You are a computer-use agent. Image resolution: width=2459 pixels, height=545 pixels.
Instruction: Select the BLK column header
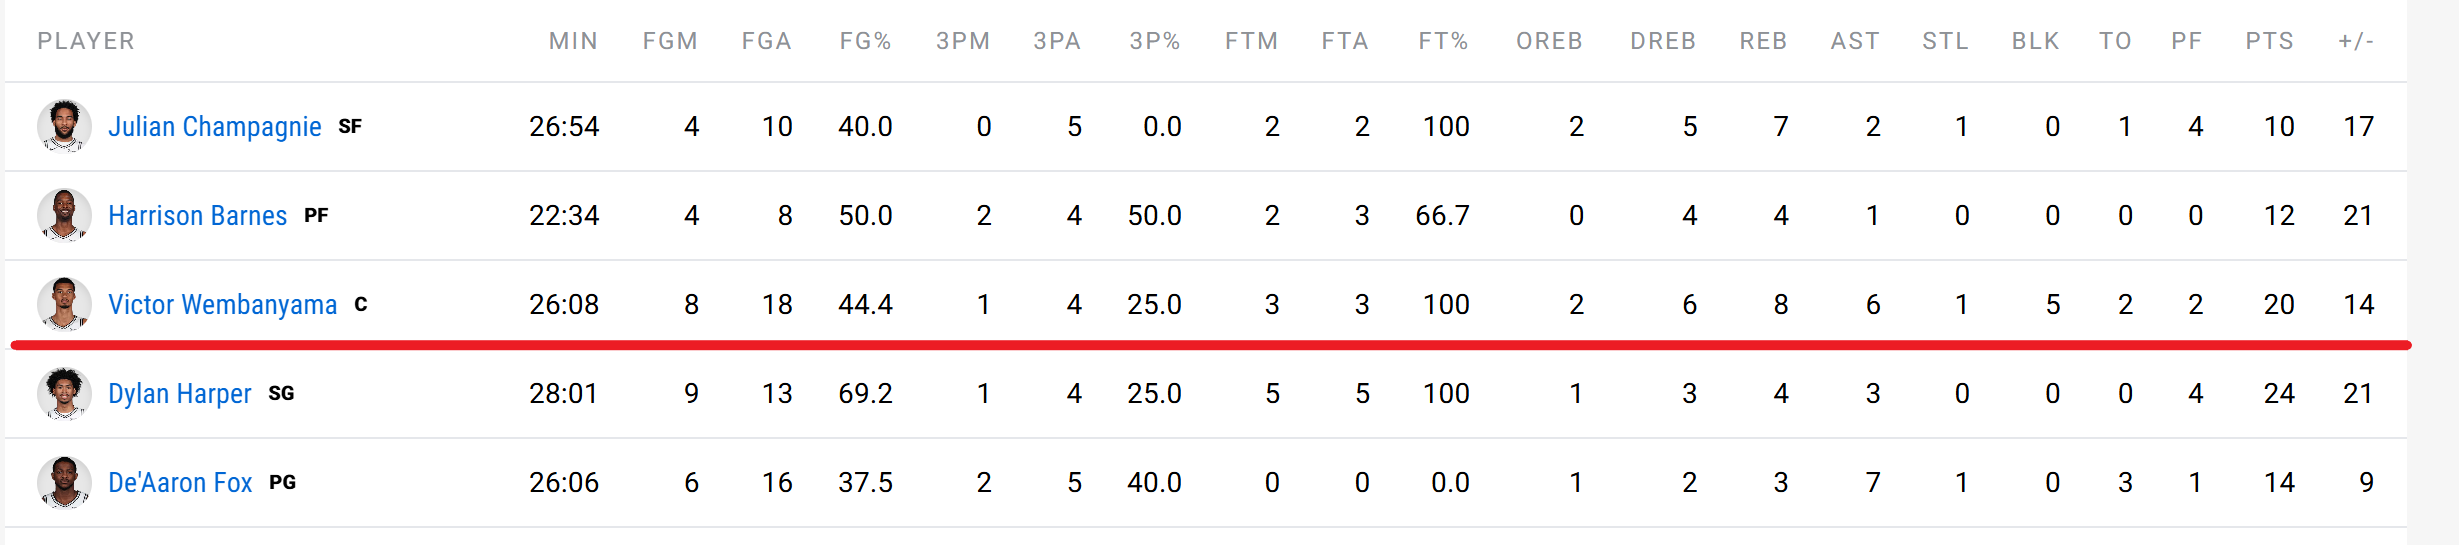click(x=2035, y=41)
